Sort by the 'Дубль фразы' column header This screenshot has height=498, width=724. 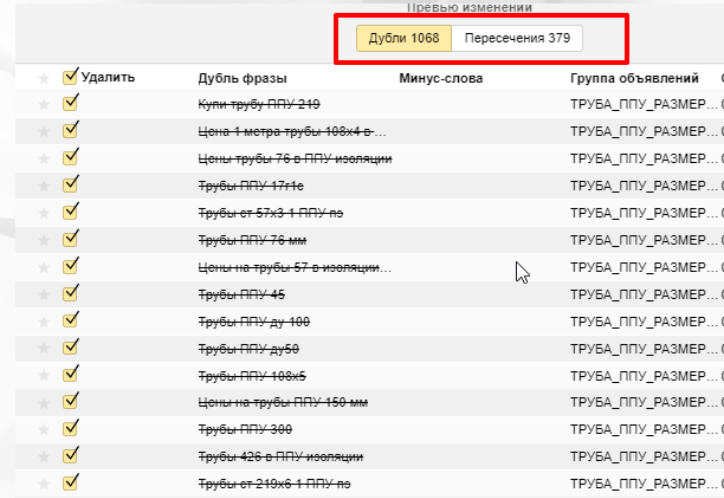point(242,78)
